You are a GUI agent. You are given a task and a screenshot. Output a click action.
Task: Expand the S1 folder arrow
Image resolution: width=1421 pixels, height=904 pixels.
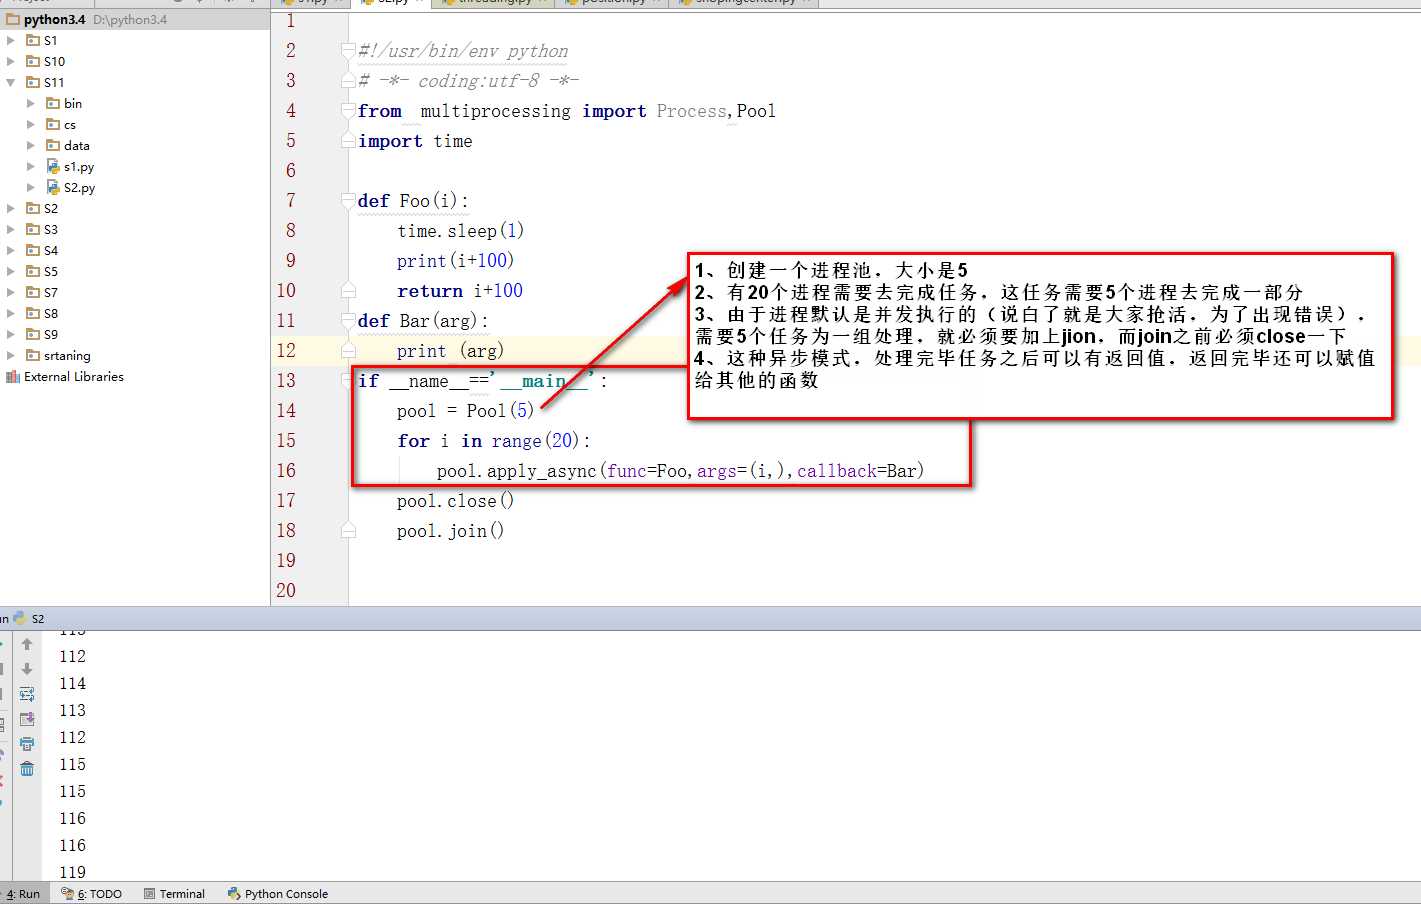(x=11, y=40)
